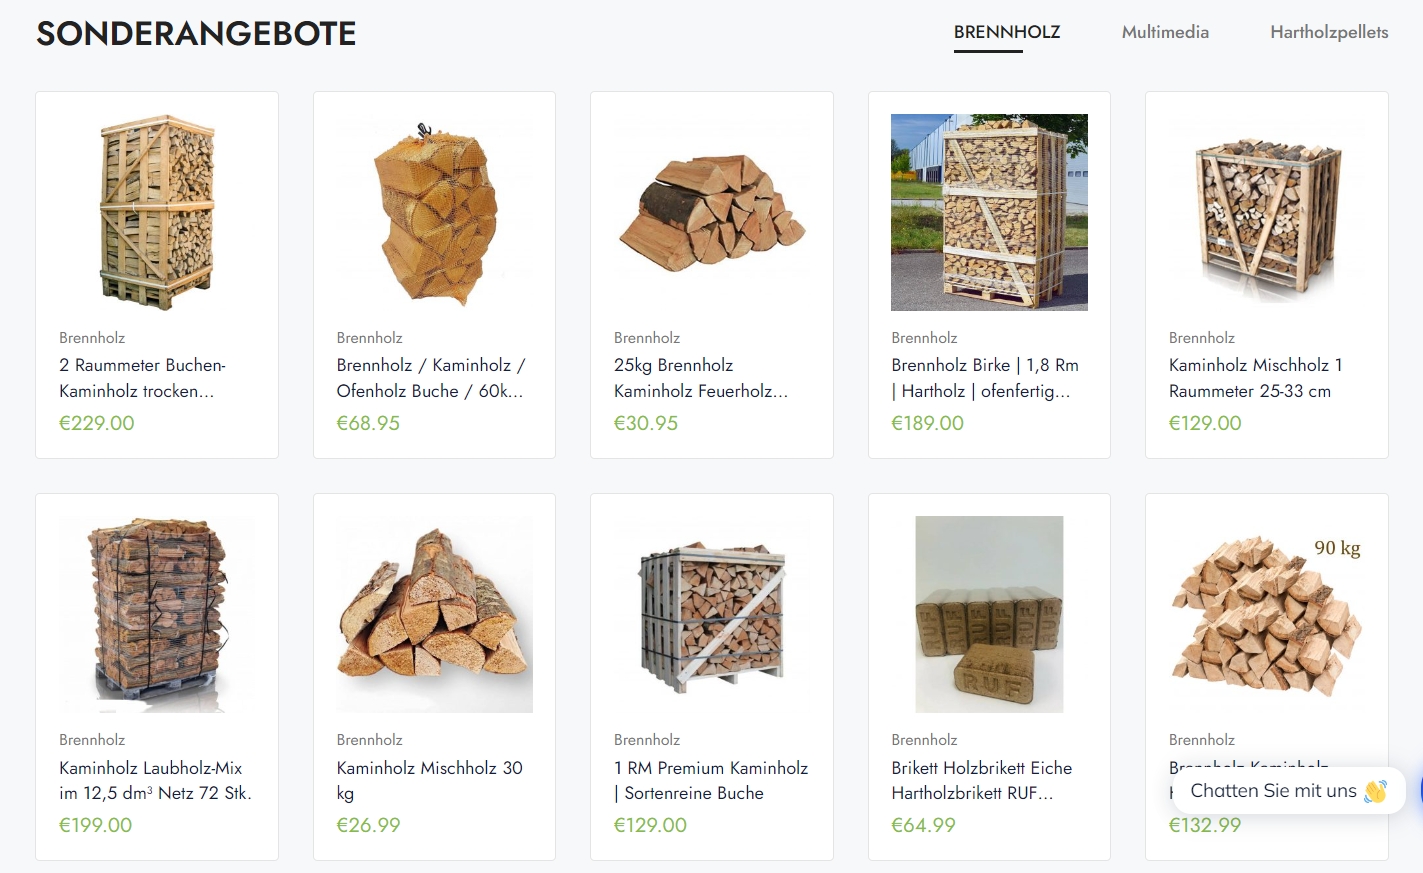
Task: Open the Kaminholz Mischholz 30 kg image
Action: tap(434, 614)
